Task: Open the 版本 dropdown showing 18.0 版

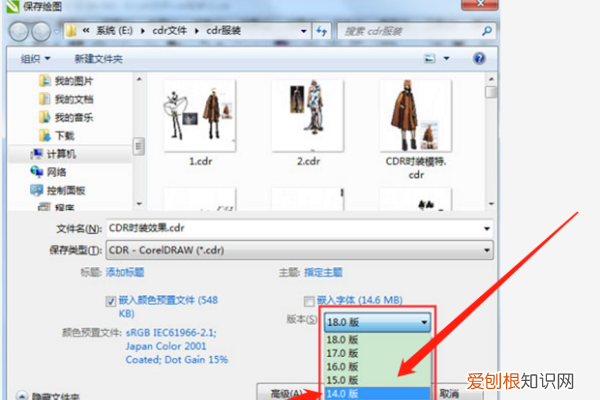Action: click(x=377, y=322)
